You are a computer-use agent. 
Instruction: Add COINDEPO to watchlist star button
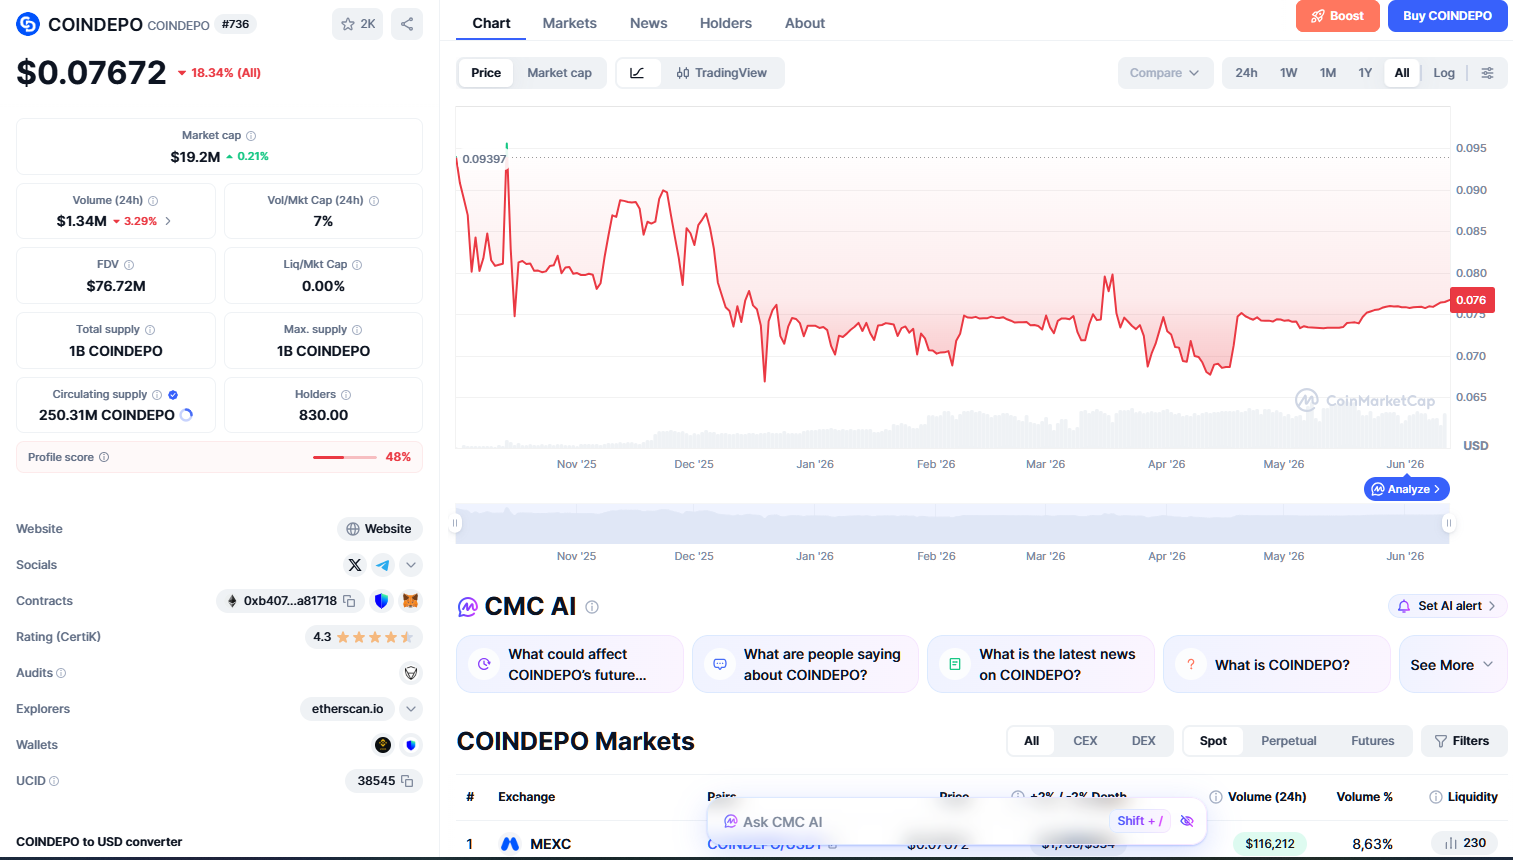[x=358, y=24]
